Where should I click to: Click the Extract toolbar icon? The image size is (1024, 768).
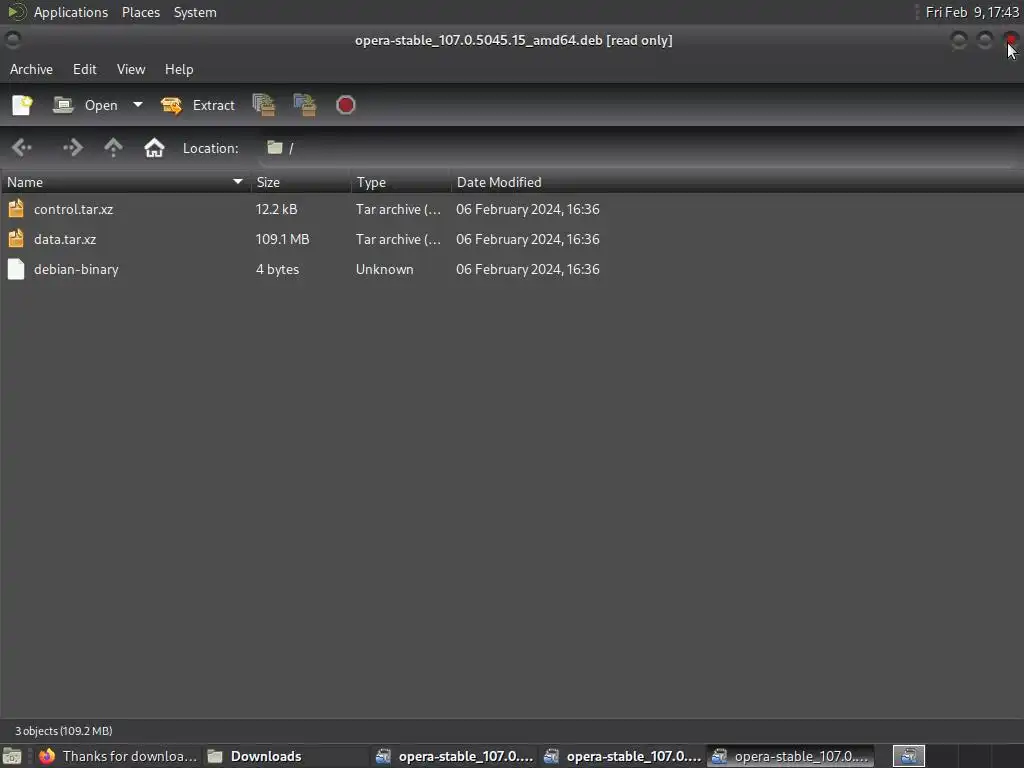[171, 105]
